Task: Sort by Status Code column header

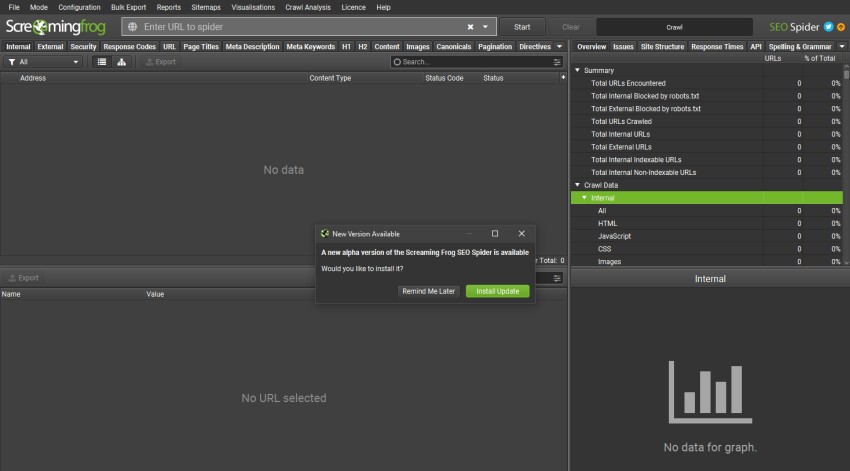Action: coord(452,78)
